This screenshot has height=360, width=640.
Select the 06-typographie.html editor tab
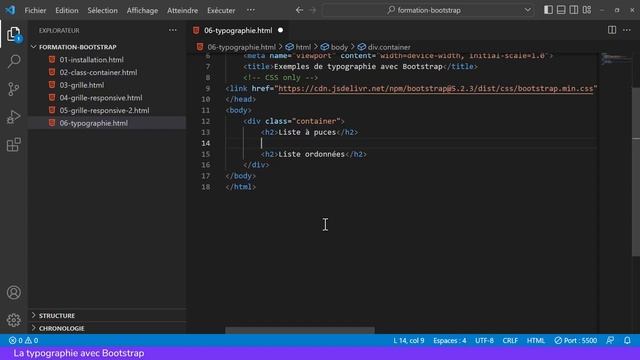pos(239,30)
